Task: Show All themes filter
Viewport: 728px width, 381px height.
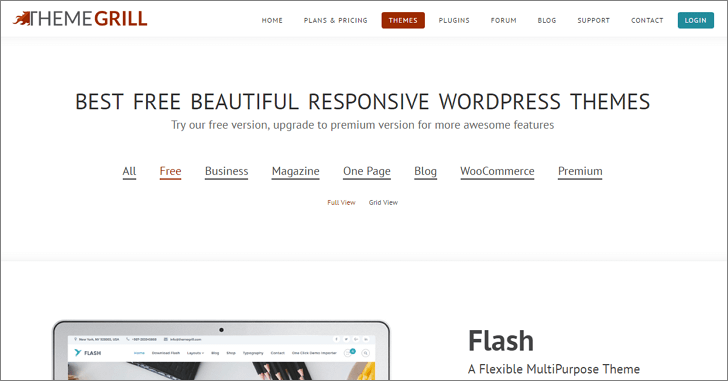Action: (x=129, y=171)
